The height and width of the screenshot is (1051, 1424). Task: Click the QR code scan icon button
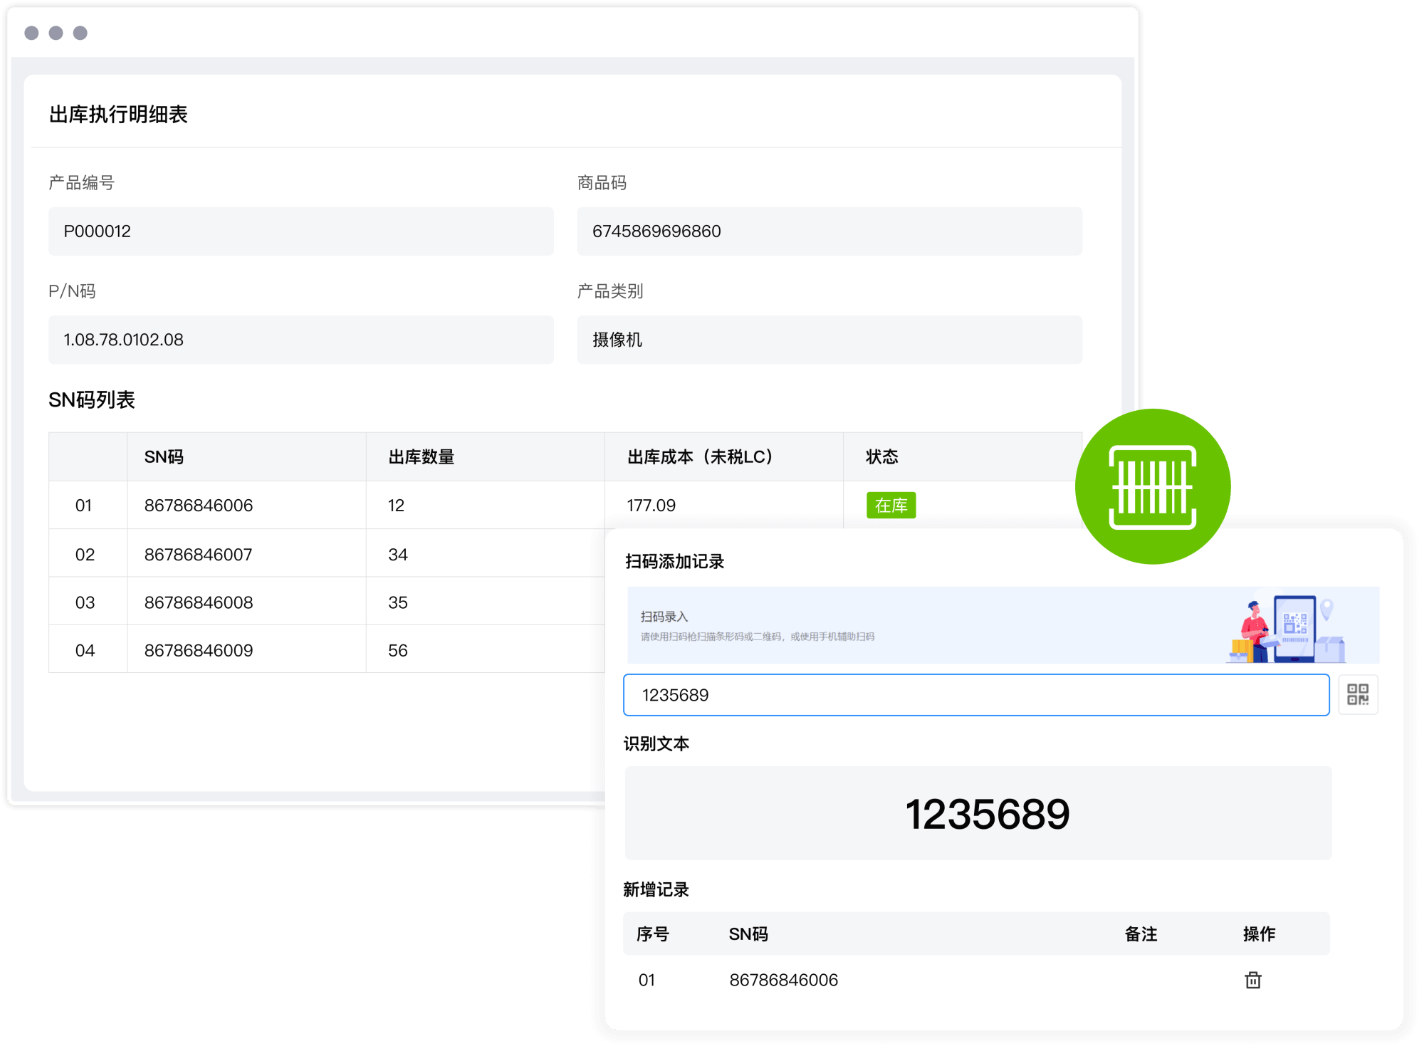pos(1357,695)
